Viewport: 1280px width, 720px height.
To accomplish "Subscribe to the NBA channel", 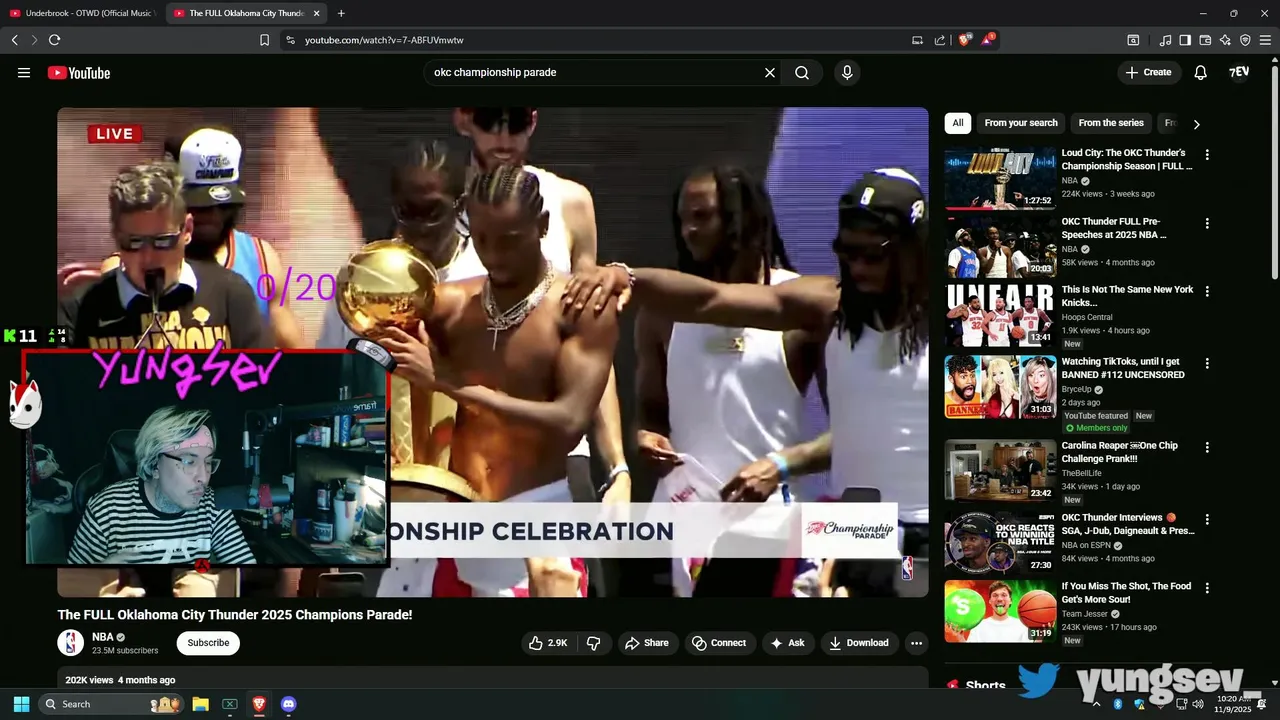I will click(208, 643).
